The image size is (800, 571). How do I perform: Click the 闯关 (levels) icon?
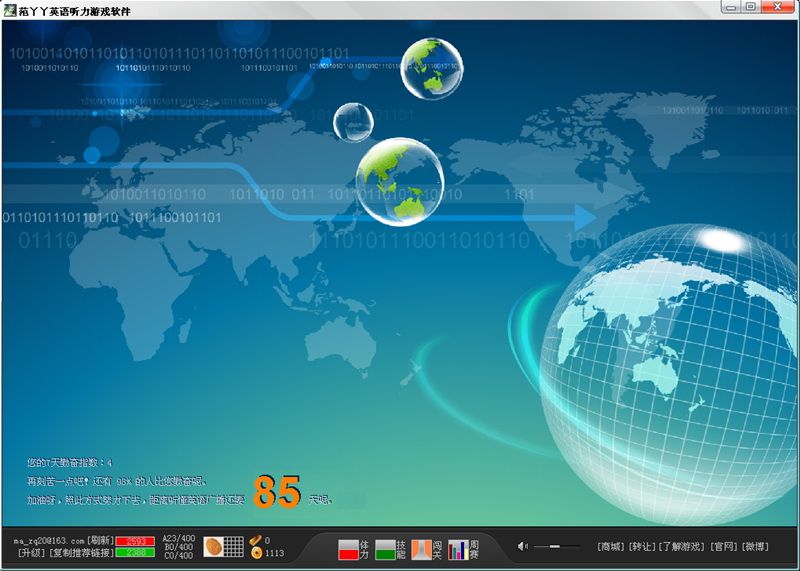(426, 548)
